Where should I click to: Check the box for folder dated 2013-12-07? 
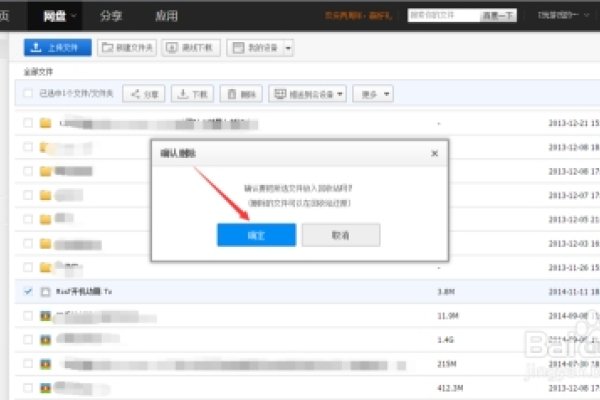click(28, 195)
